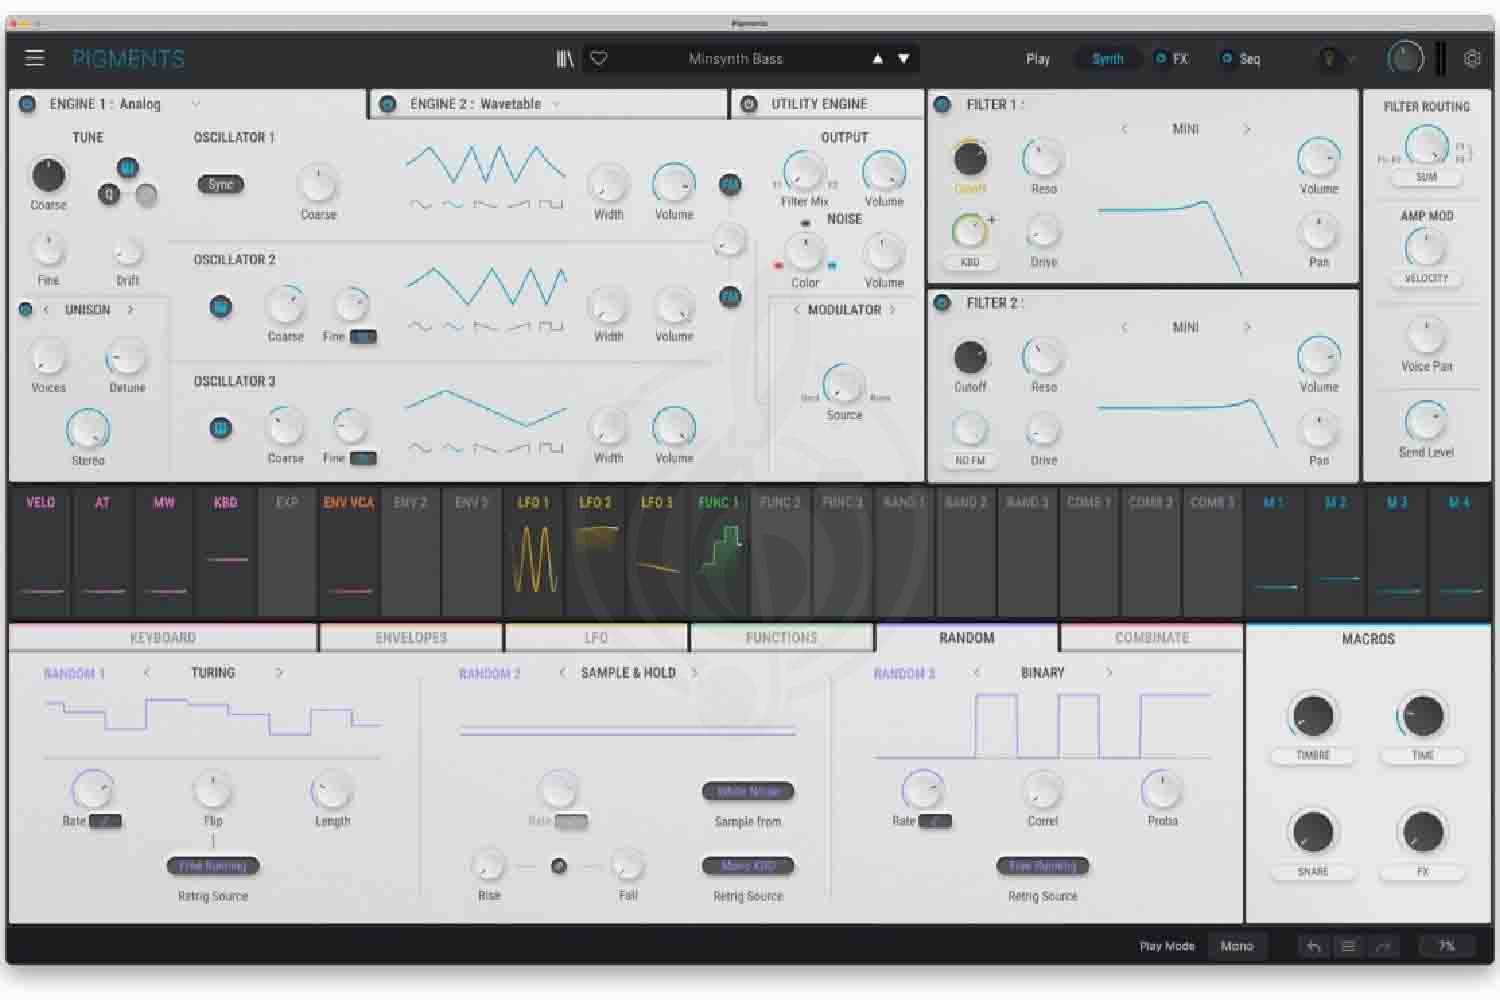Enable the Utility Engine power button
Viewport: 1500px width, 1000px height.
click(x=749, y=104)
